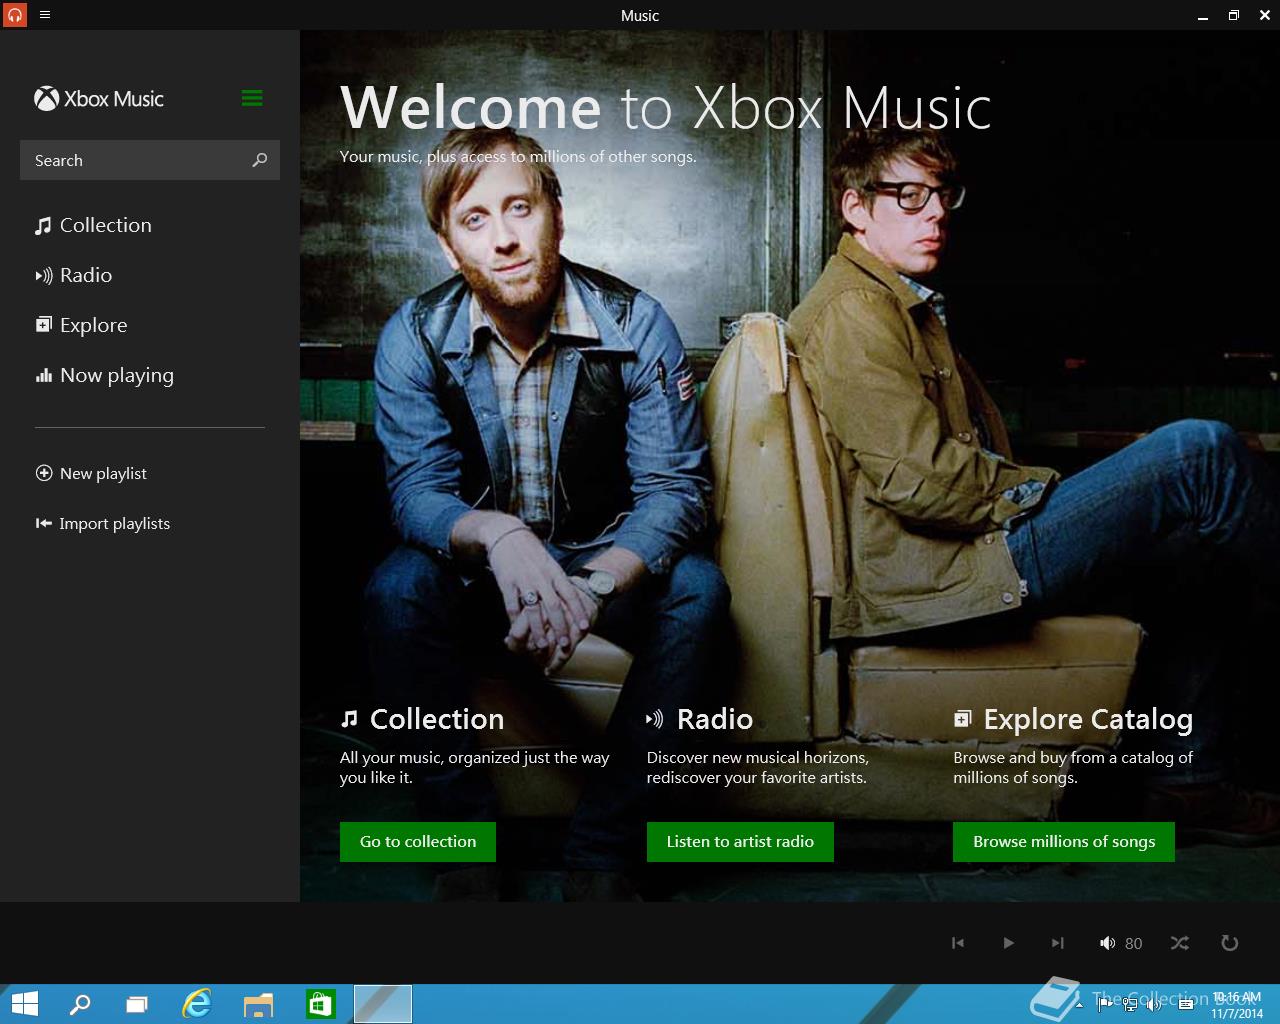The height and width of the screenshot is (1024, 1280).
Task: Open the title bar app menu icon
Action: tap(44, 15)
